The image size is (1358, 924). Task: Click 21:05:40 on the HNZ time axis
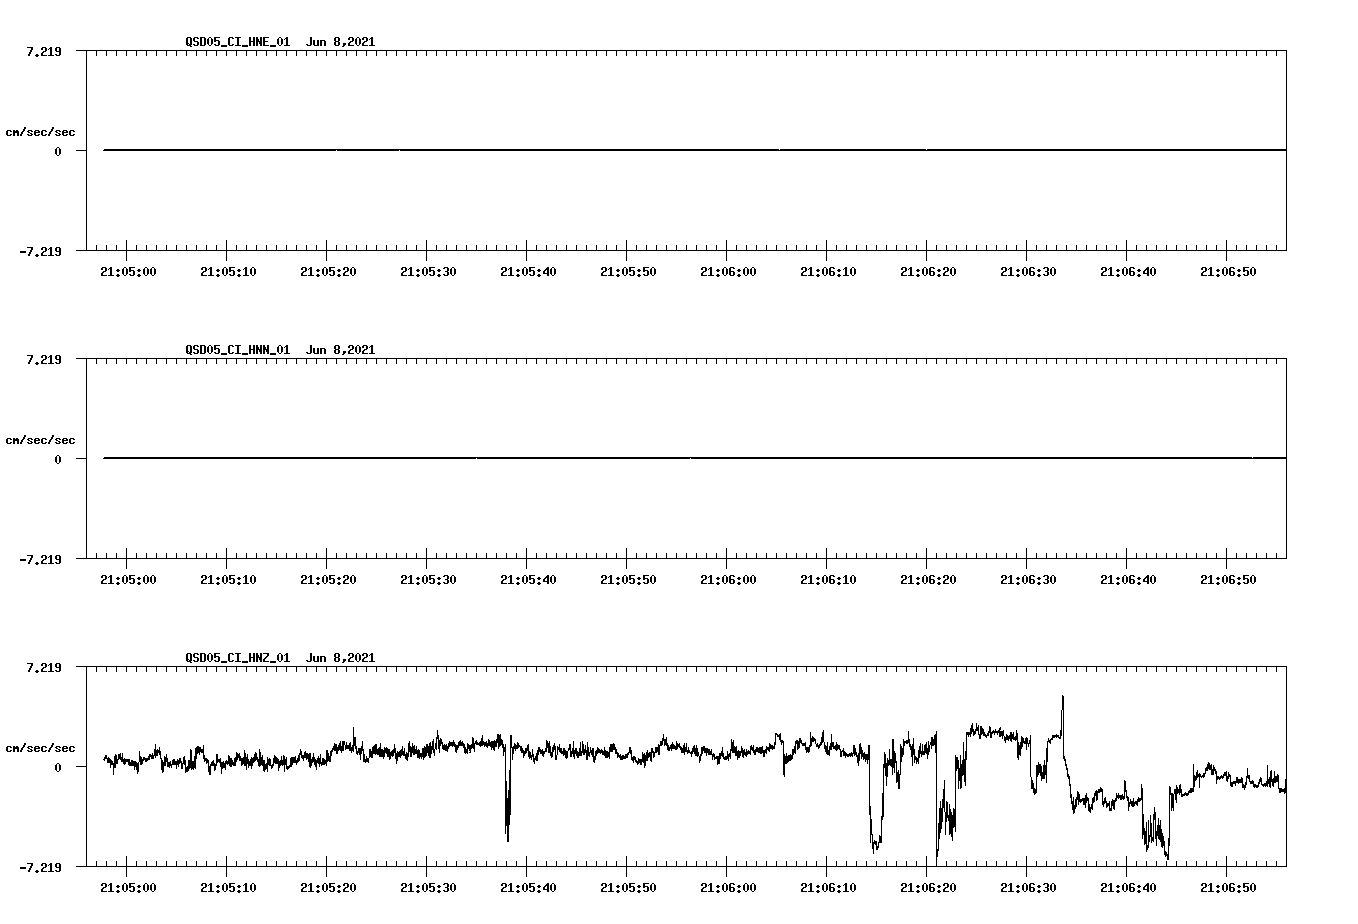coord(528,887)
